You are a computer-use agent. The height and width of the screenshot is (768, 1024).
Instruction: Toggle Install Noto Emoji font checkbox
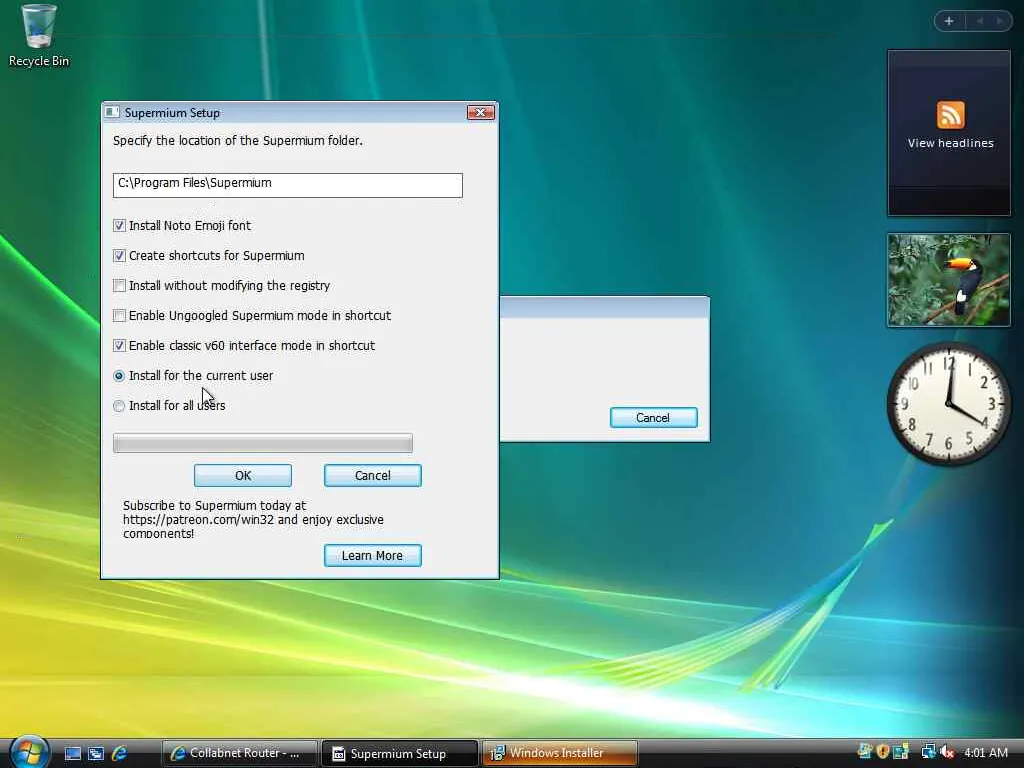coord(119,225)
